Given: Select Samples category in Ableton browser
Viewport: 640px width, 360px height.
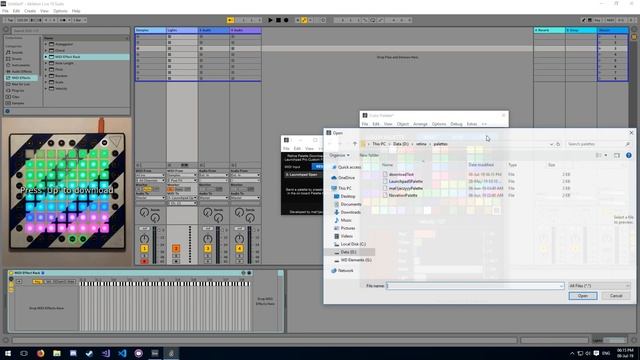Looking at the screenshot, I should [x=18, y=103].
